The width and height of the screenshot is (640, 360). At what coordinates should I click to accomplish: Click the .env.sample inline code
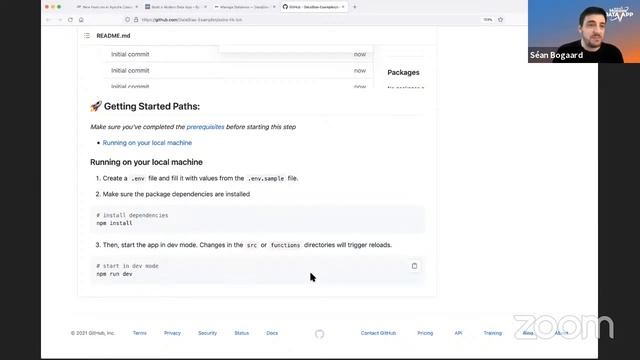point(266,178)
